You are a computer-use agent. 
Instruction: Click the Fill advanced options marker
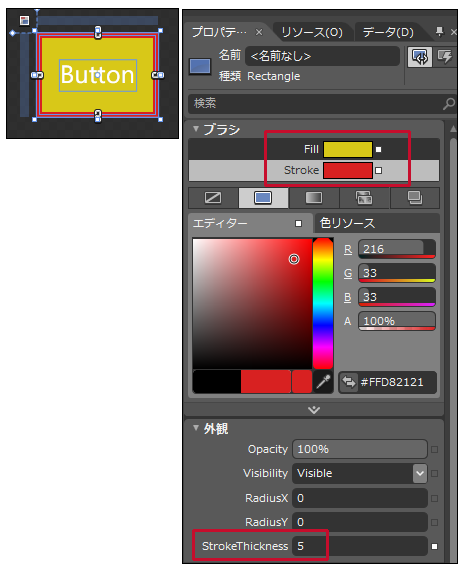click(x=378, y=150)
